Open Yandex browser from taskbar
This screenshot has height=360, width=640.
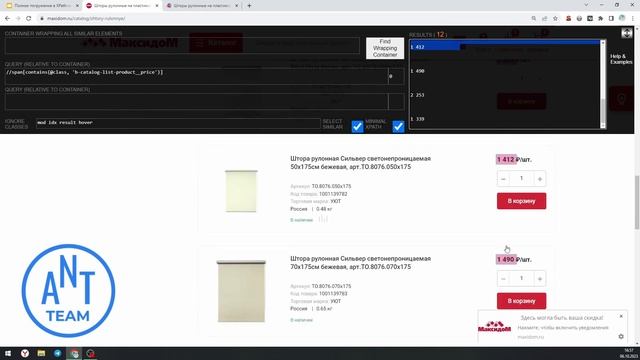pos(25,353)
